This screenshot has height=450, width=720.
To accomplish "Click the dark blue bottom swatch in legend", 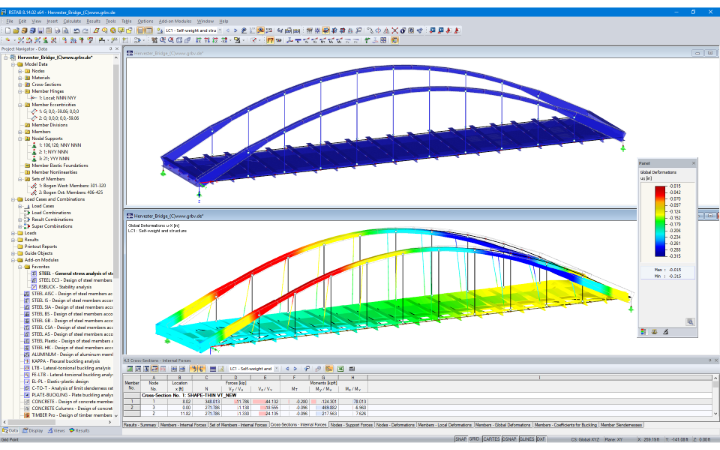I will coord(660,253).
